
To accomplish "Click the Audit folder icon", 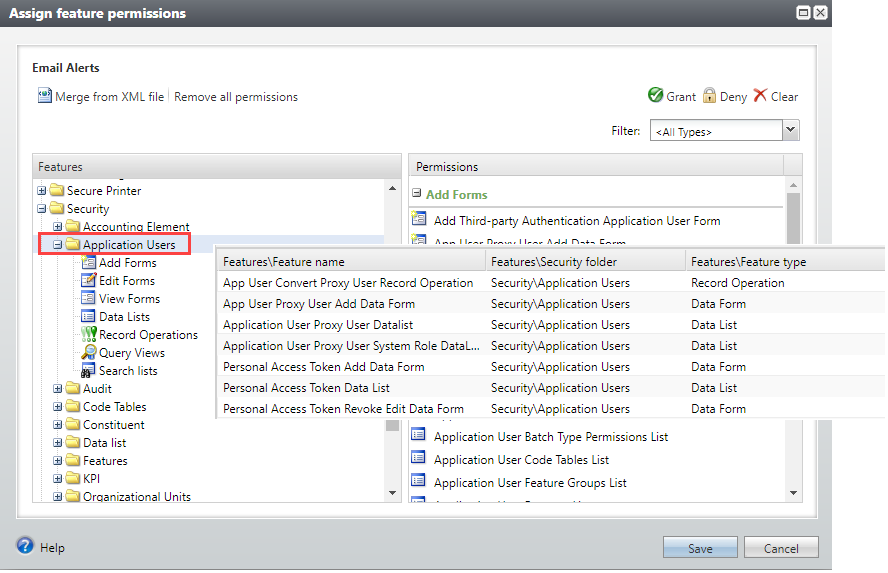I will [72, 388].
